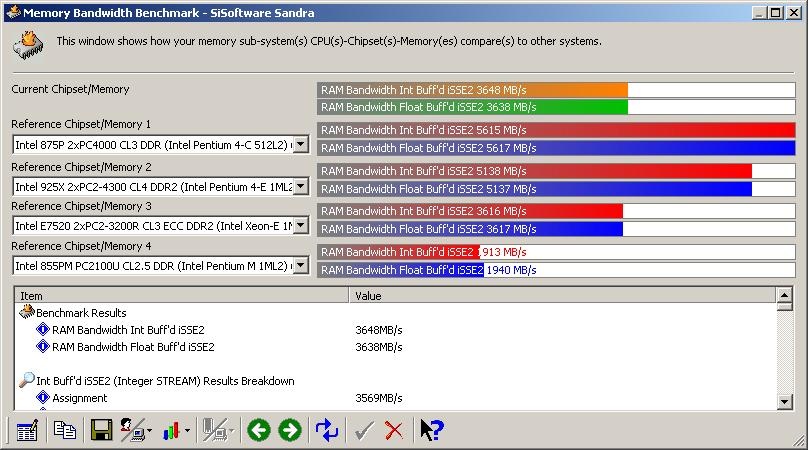Click the magnifier icon beside Results Breakdown
Viewport: 808px width, 450px height.
point(27,380)
